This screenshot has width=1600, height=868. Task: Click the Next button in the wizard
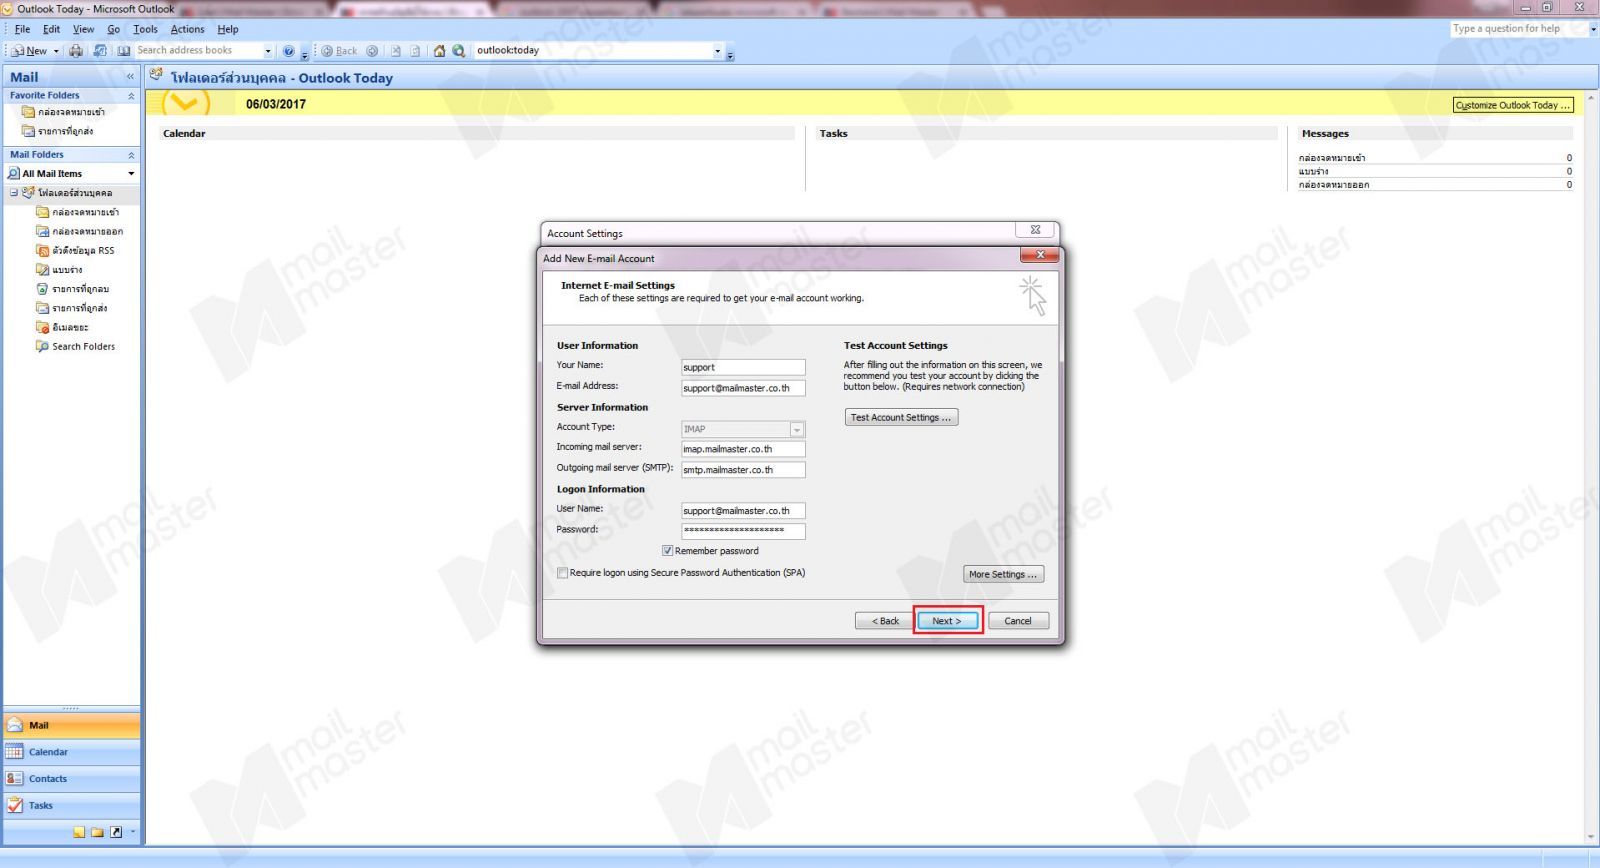point(947,621)
